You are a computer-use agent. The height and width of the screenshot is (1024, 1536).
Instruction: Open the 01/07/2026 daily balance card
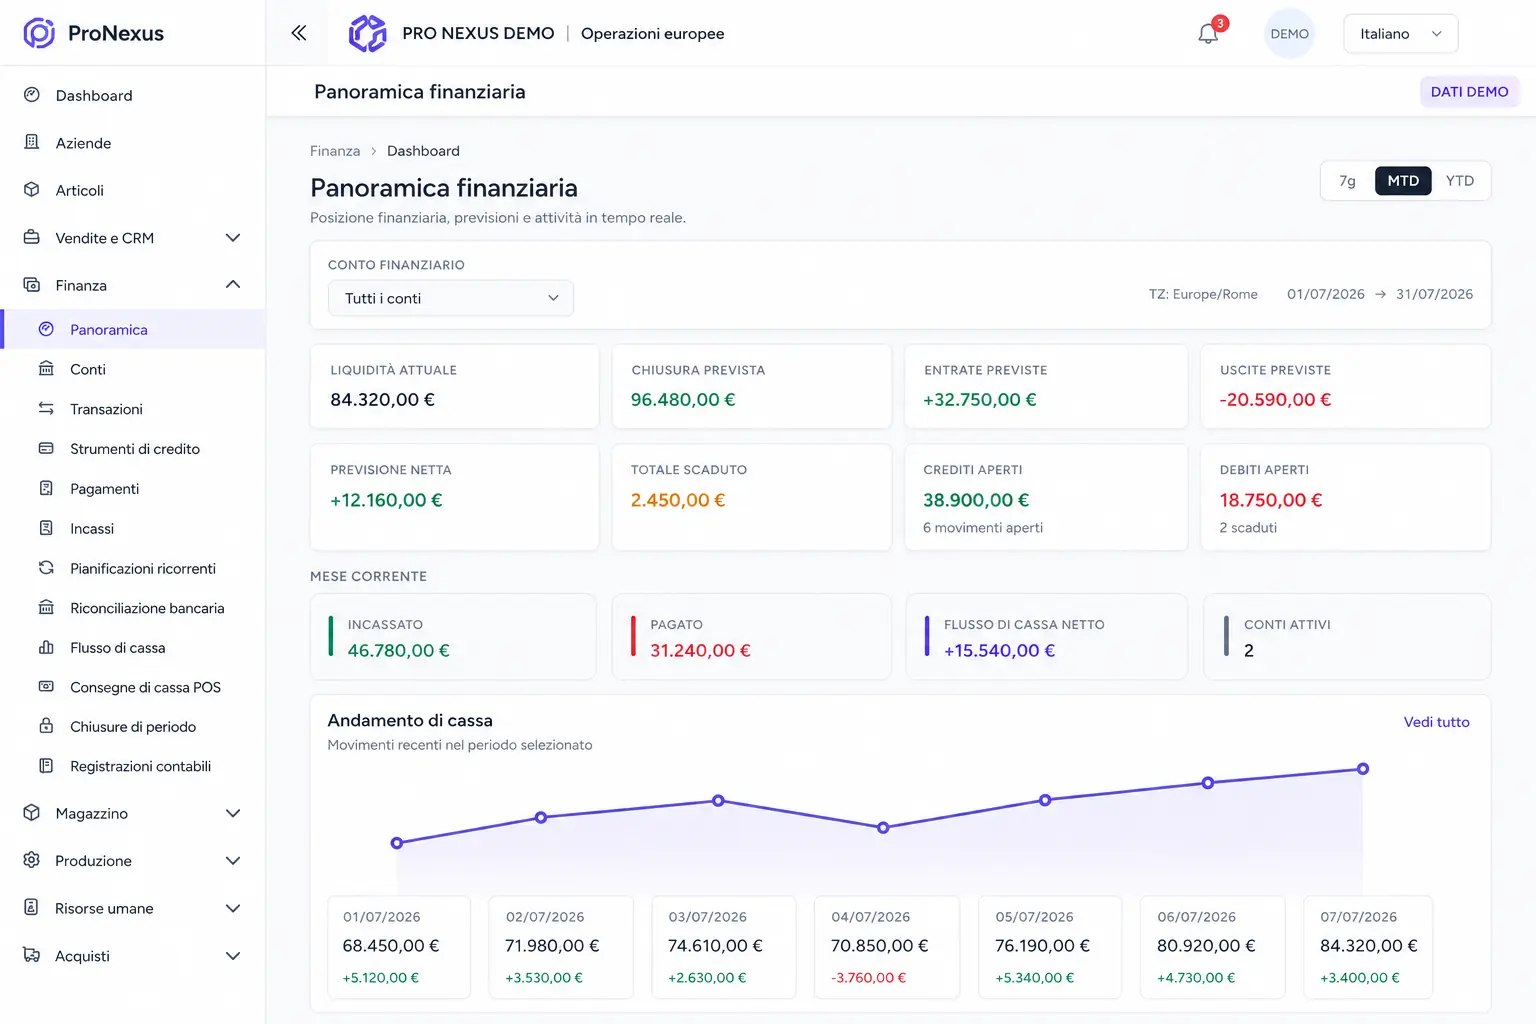pos(399,947)
